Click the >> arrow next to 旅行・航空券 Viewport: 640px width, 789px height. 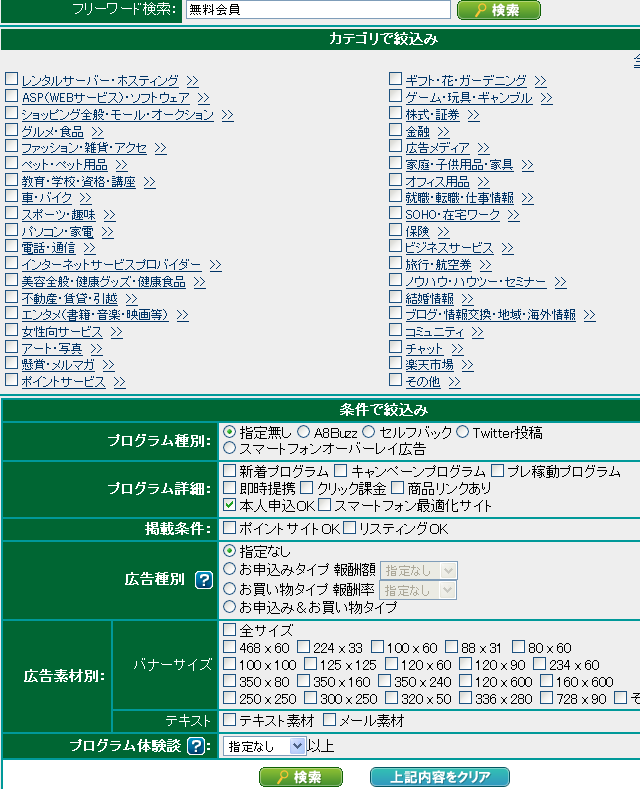point(486,265)
